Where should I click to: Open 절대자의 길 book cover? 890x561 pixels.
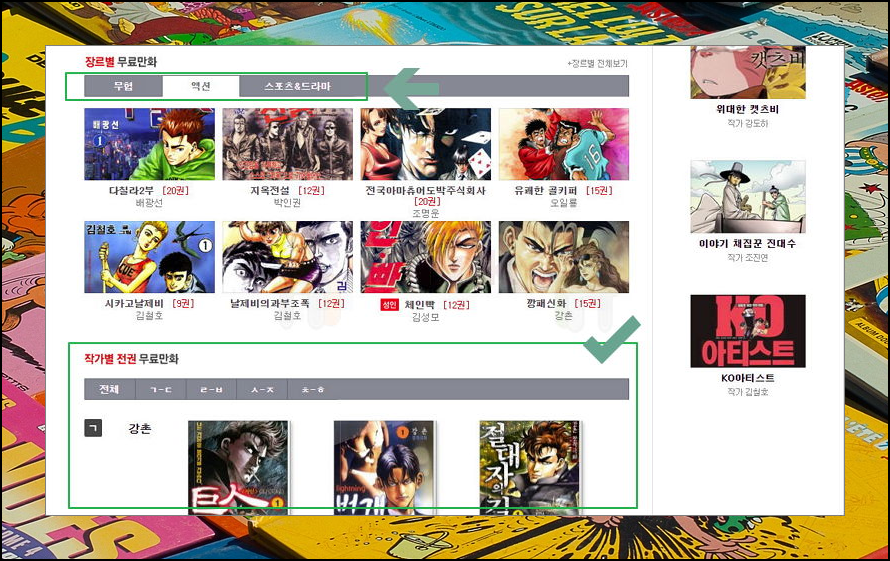coord(530,468)
